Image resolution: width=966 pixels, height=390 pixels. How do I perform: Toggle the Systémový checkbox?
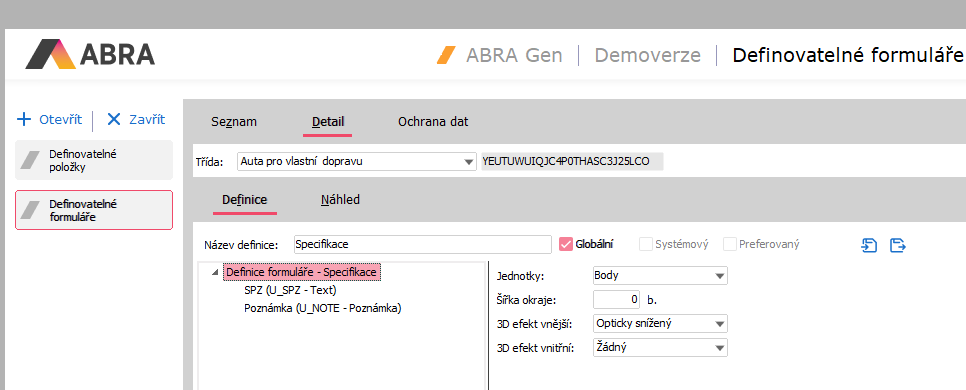646,244
